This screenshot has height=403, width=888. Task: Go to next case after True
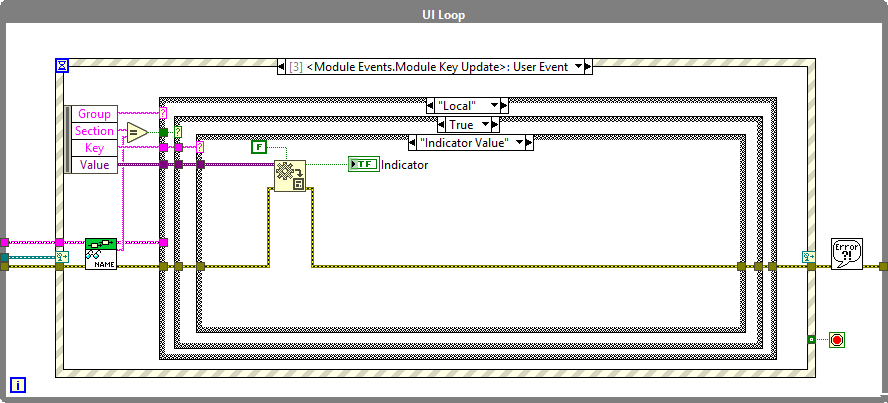pyautogui.click(x=495, y=125)
